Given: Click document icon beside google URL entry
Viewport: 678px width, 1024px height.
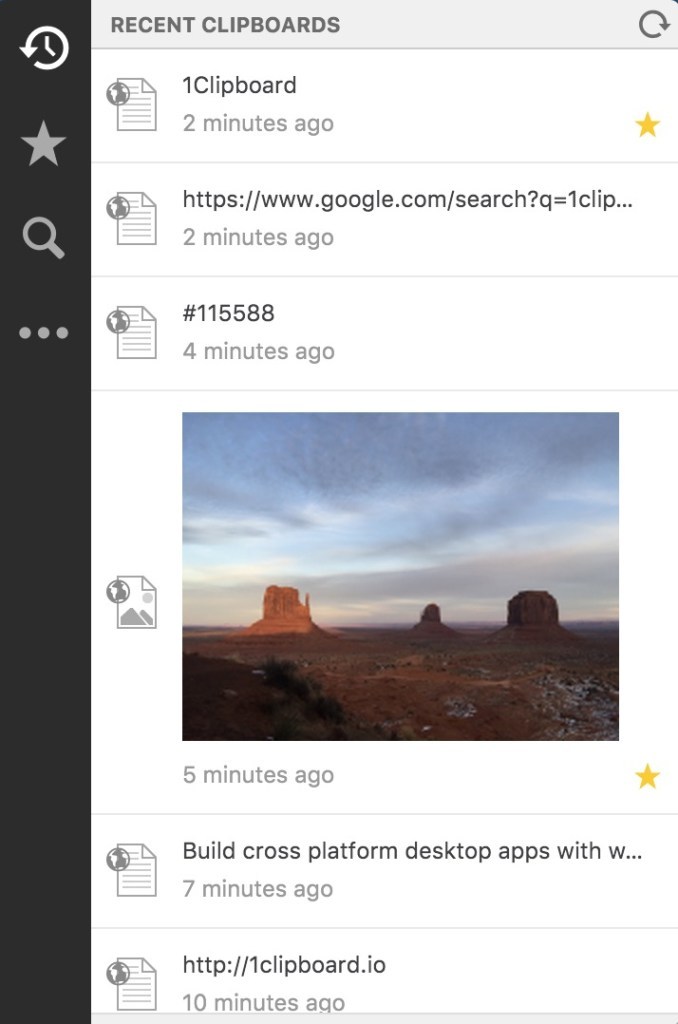Looking at the screenshot, I should coord(131,218).
